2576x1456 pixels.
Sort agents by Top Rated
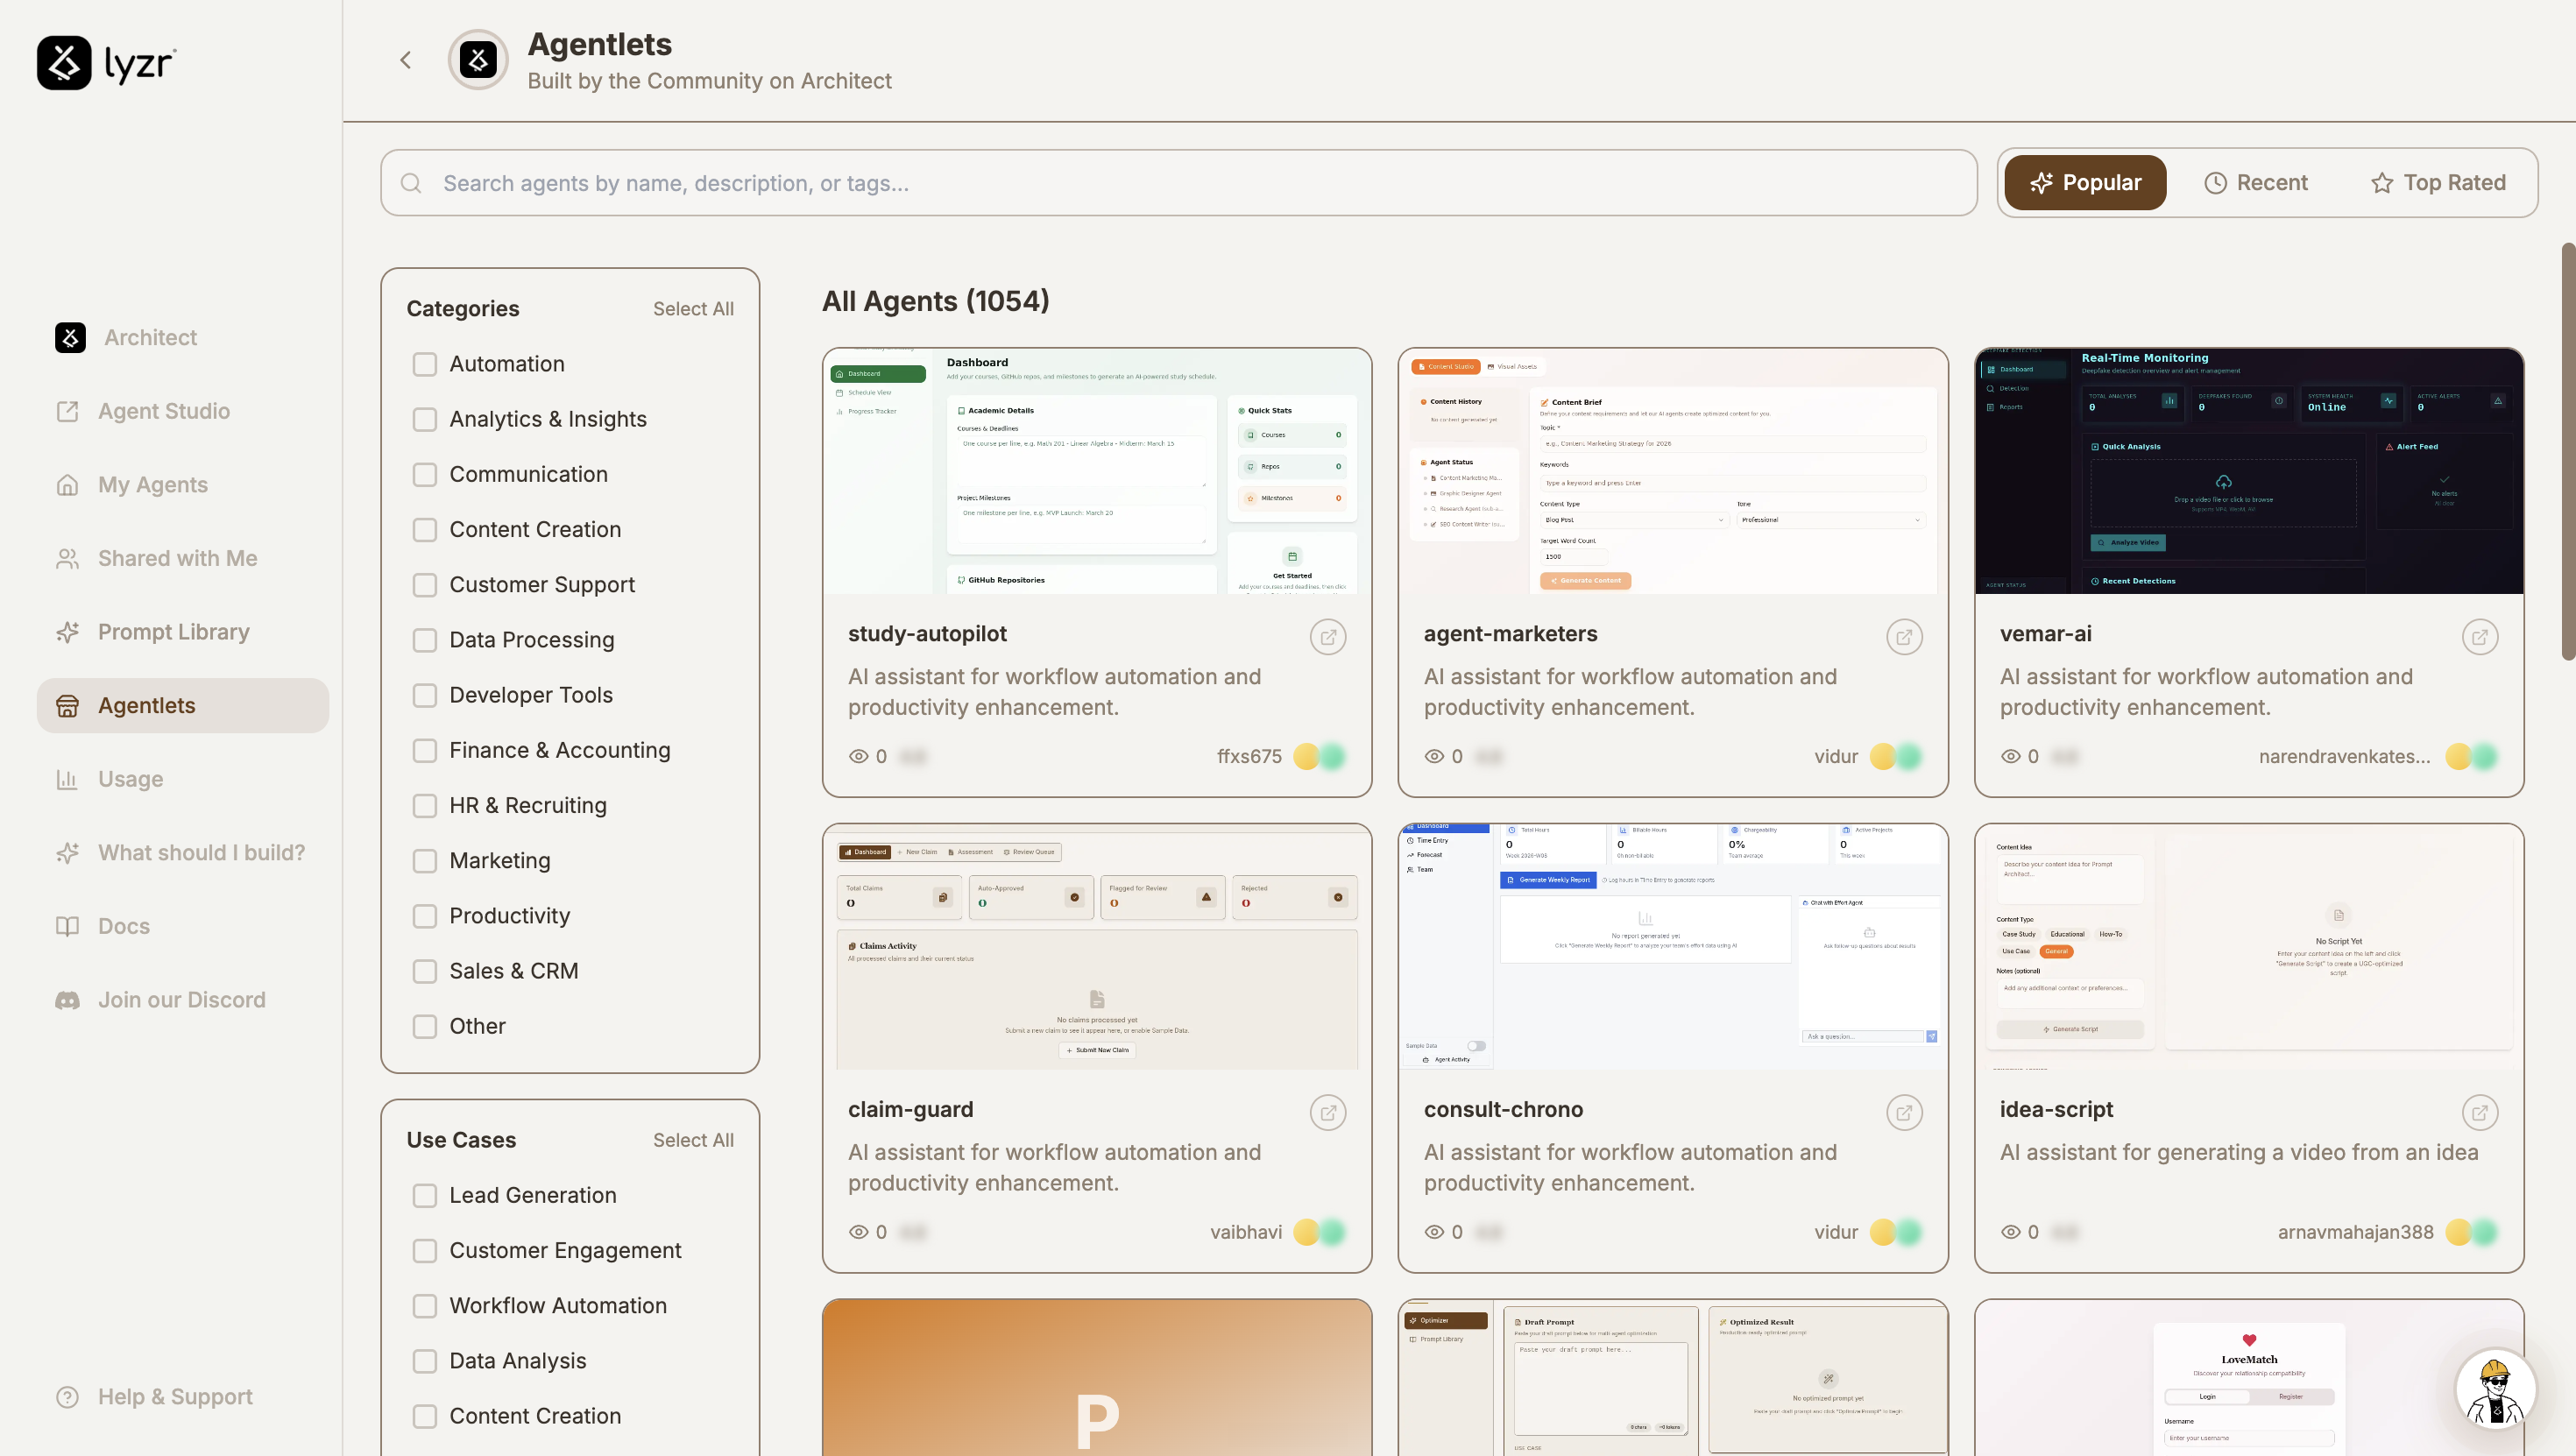(2438, 183)
